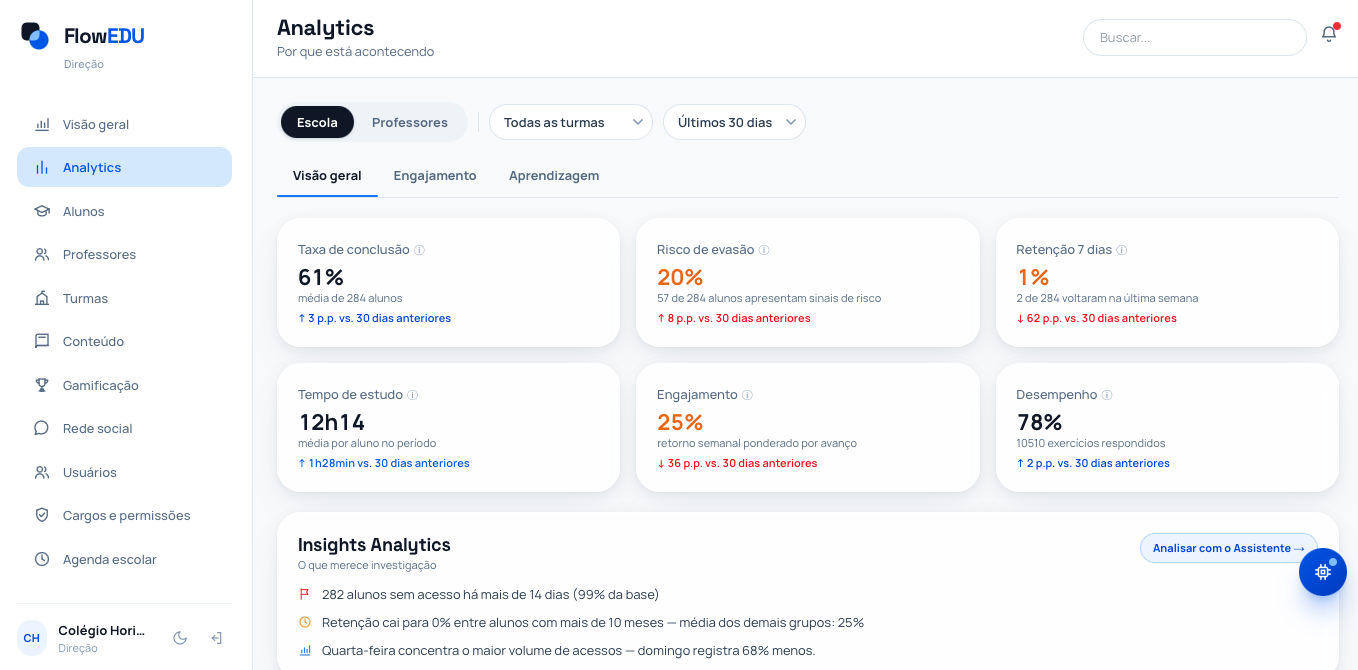Click 'Quarta-feira concentra o maior volume' insight
The height and width of the screenshot is (670, 1358).
(569, 650)
